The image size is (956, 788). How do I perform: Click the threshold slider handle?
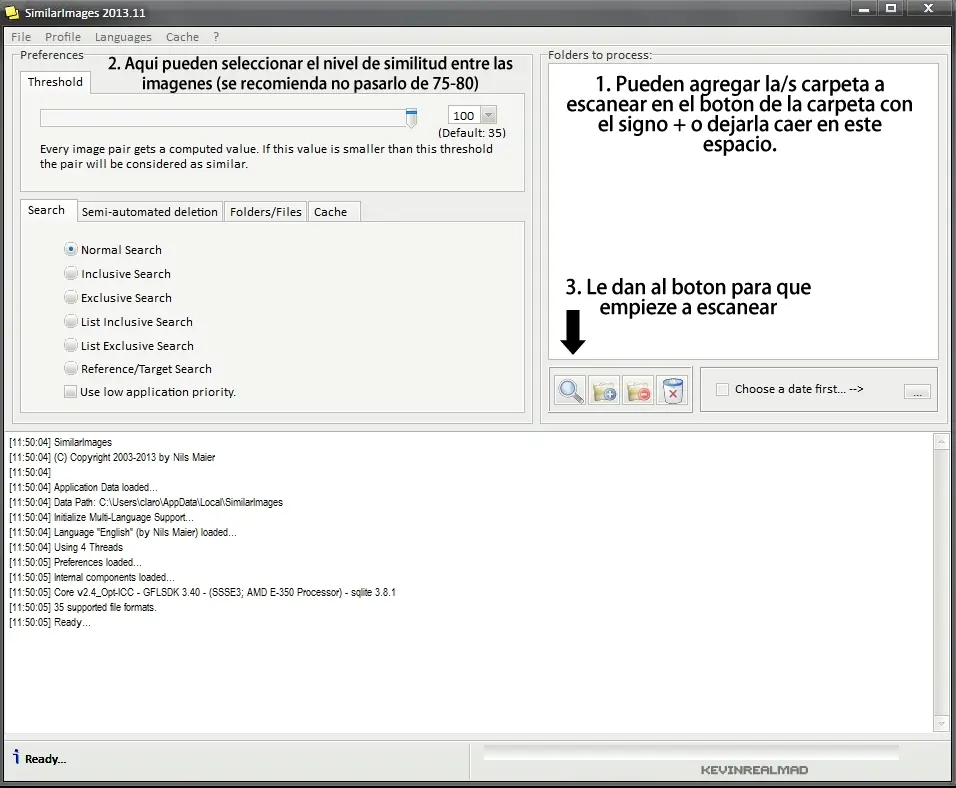tap(412, 118)
